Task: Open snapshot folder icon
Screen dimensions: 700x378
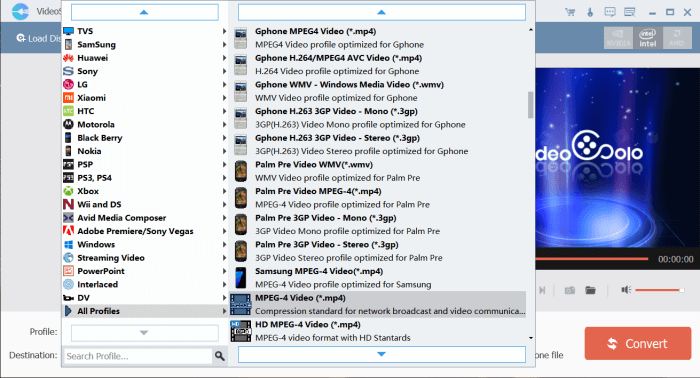Action: pos(590,290)
